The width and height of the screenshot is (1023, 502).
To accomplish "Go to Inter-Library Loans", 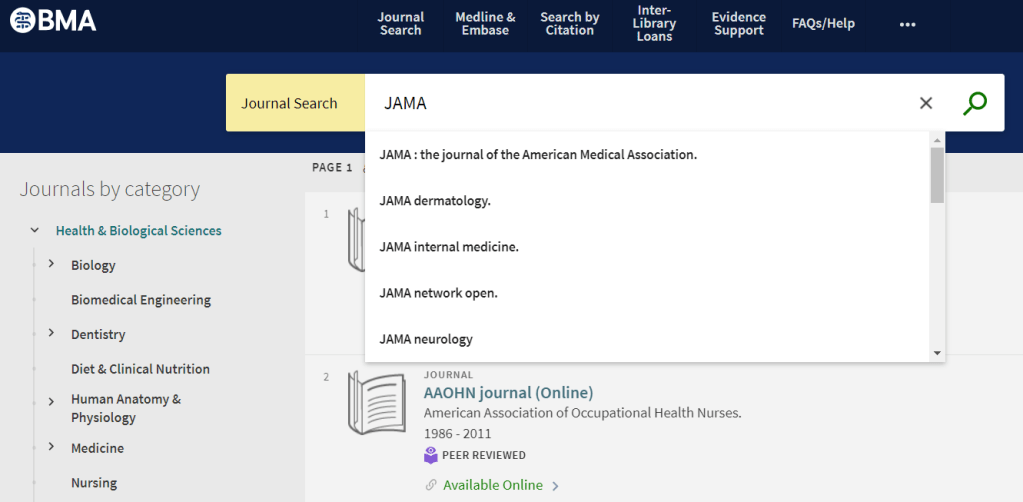I will point(655,24).
